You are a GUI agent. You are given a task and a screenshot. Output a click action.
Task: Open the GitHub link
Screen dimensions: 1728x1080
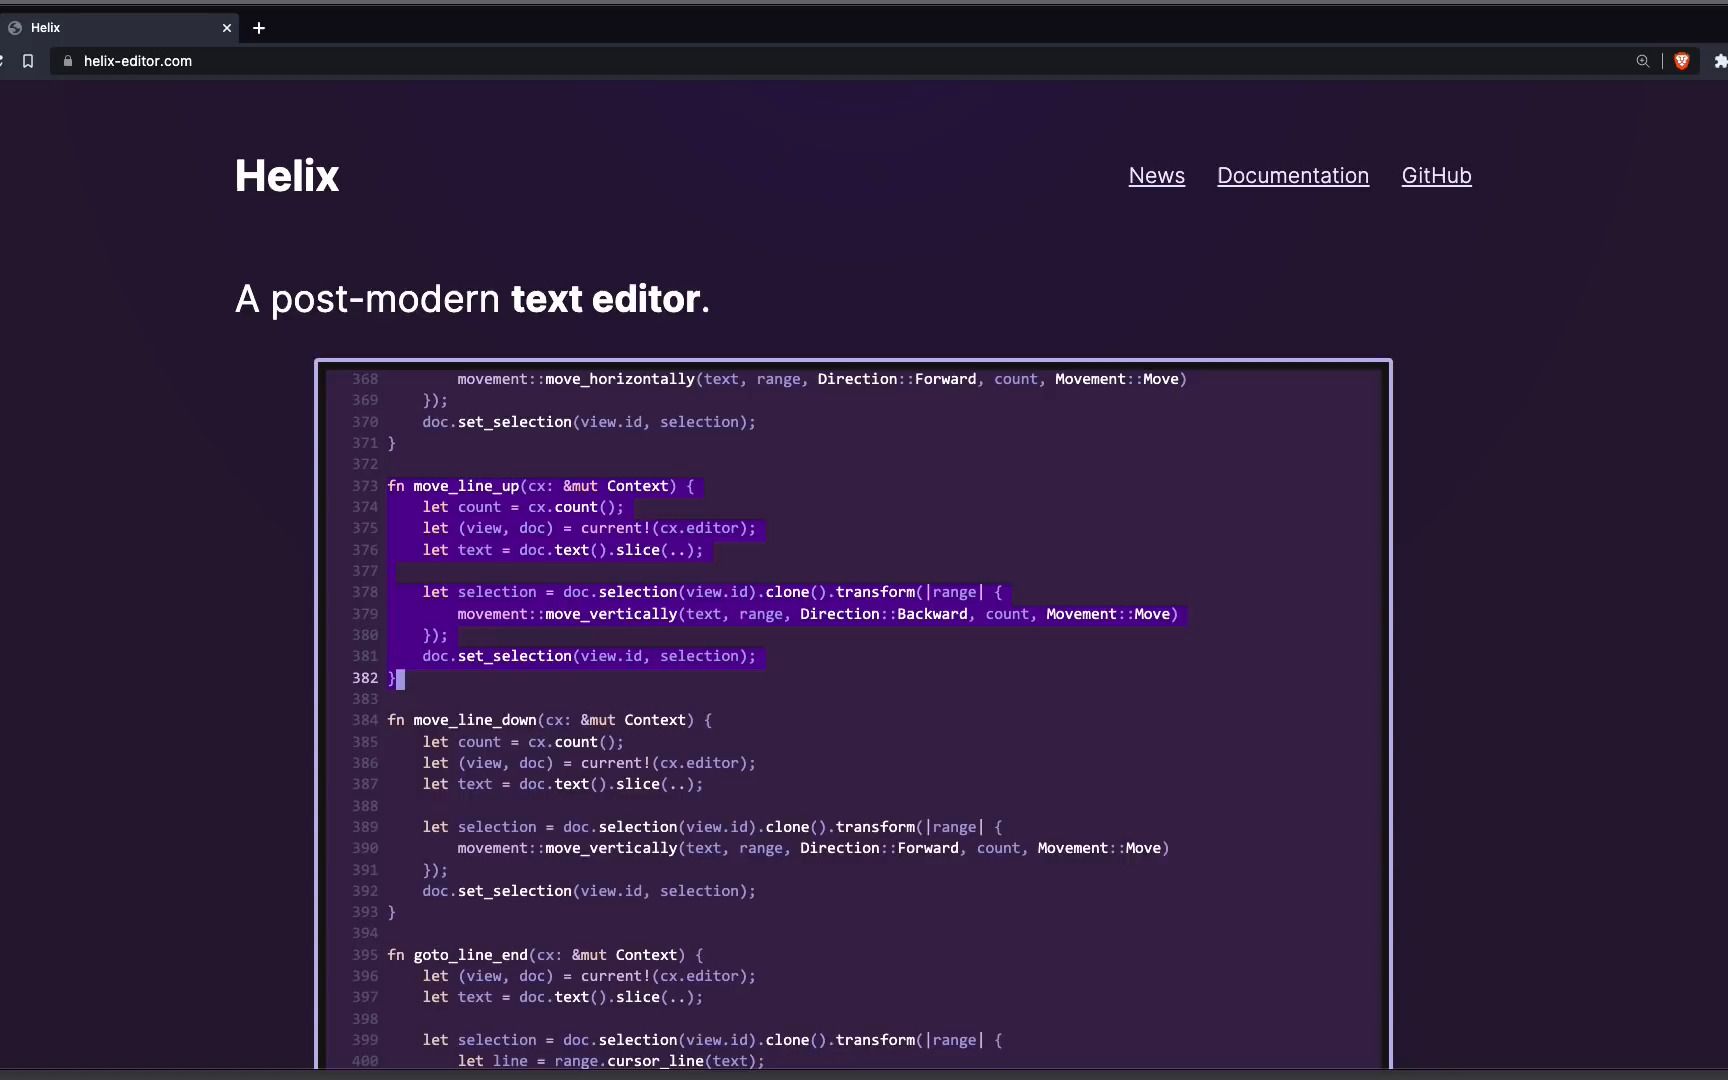[1436, 176]
